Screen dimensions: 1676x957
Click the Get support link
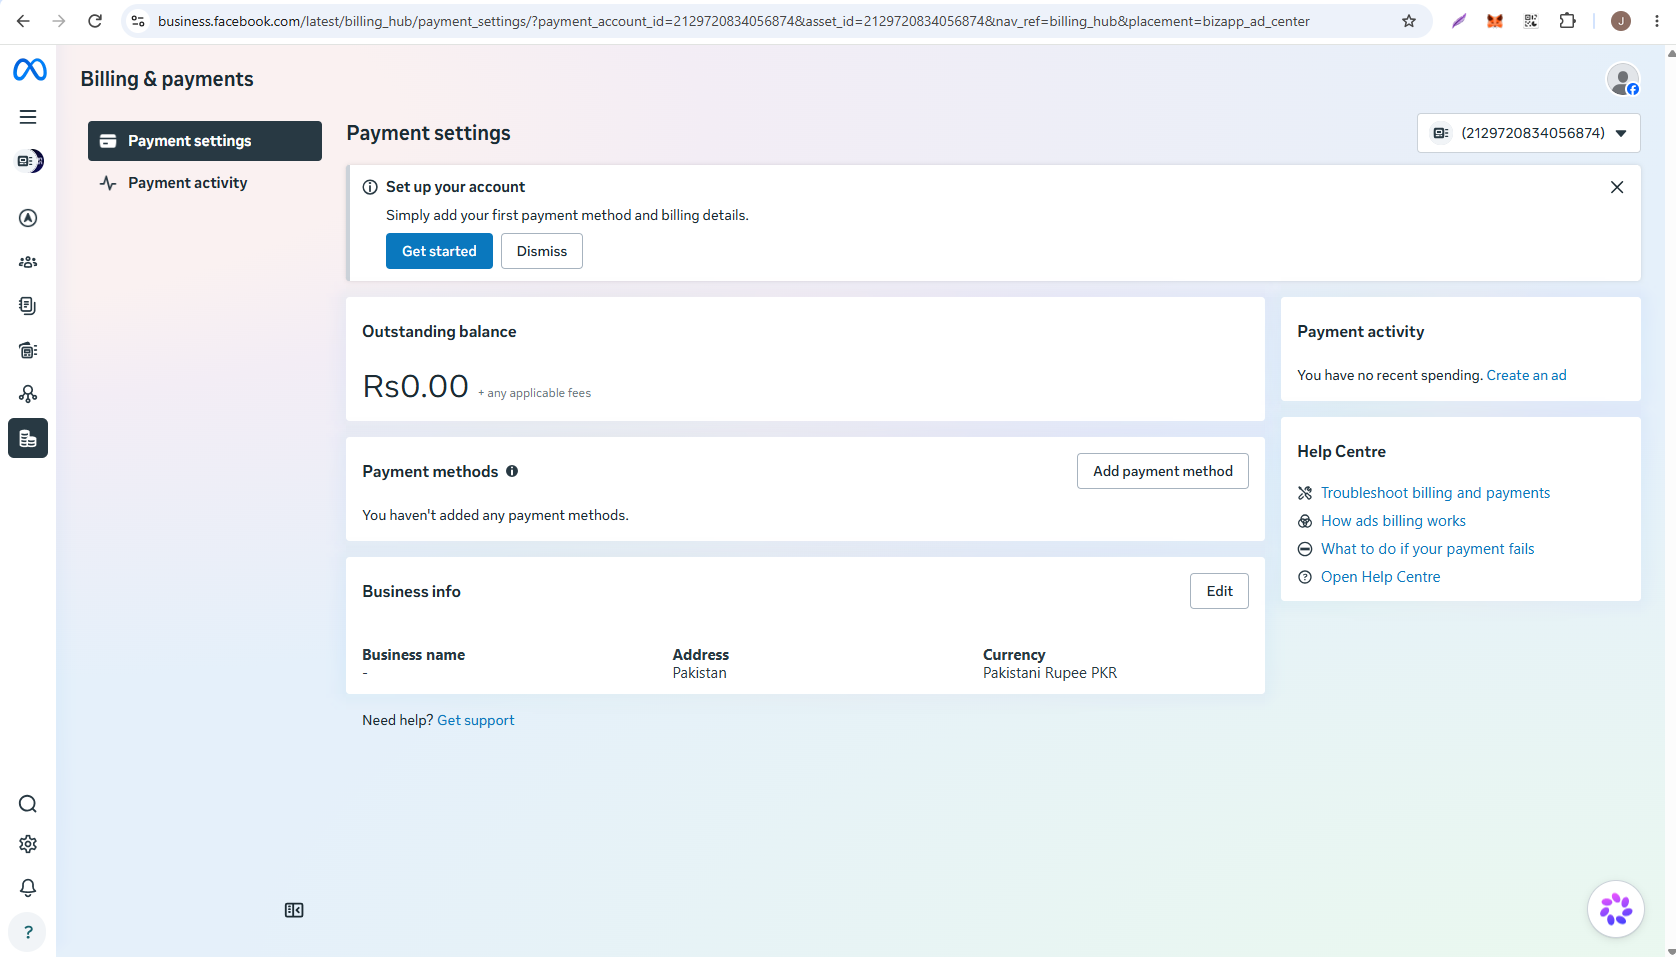click(476, 720)
